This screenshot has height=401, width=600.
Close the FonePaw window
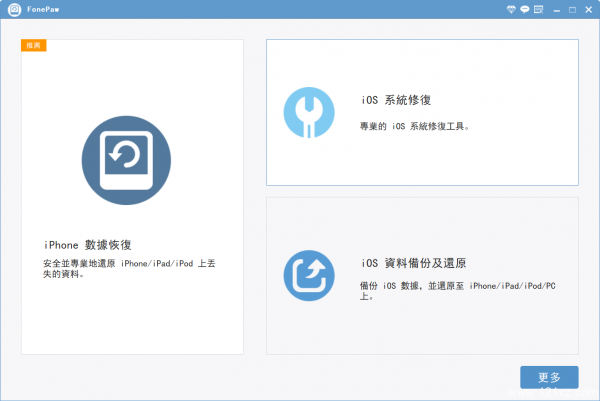point(589,10)
